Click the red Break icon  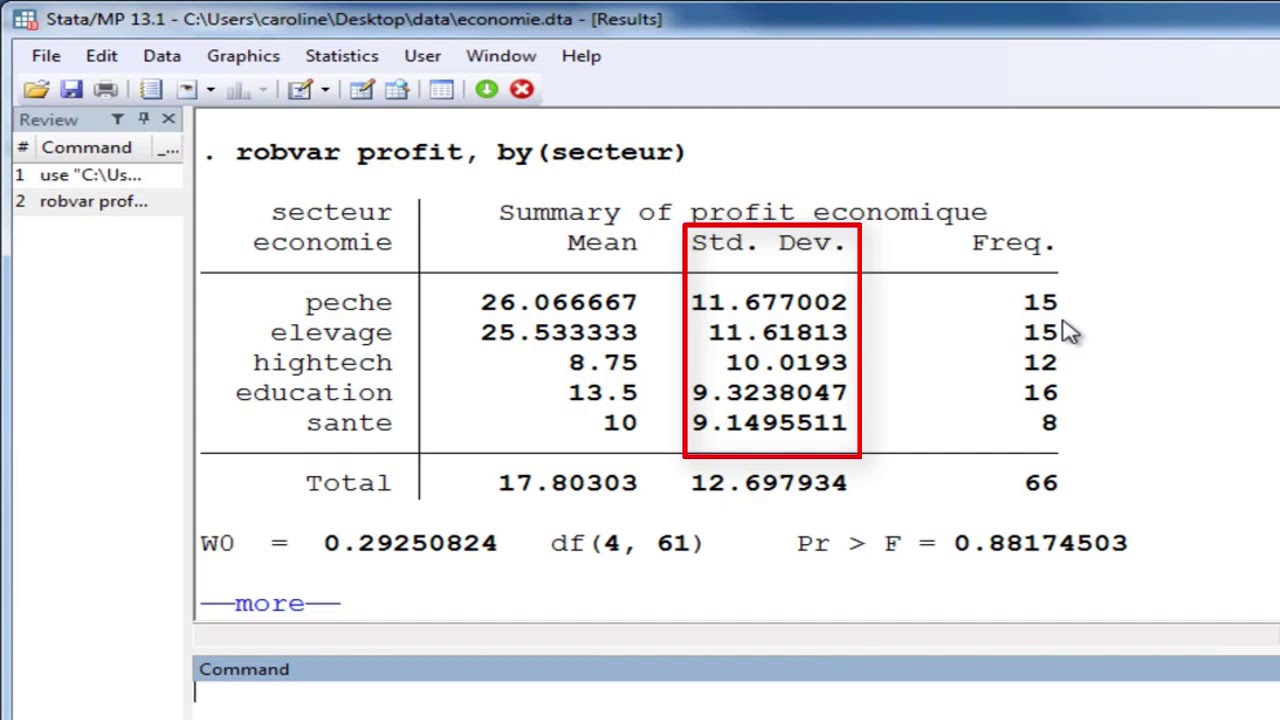[x=522, y=89]
